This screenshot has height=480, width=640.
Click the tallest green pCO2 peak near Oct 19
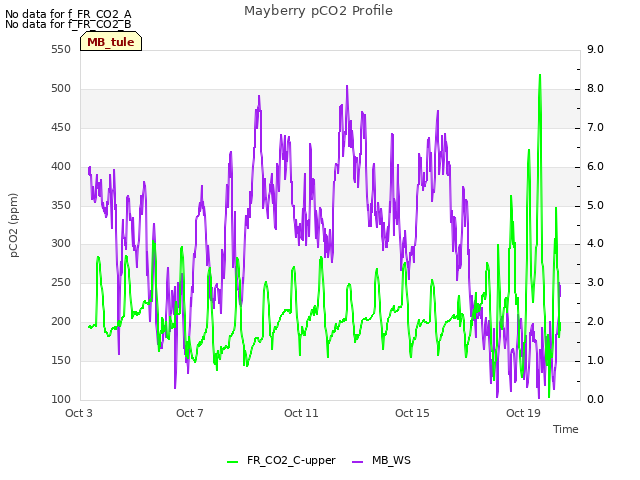tap(540, 76)
